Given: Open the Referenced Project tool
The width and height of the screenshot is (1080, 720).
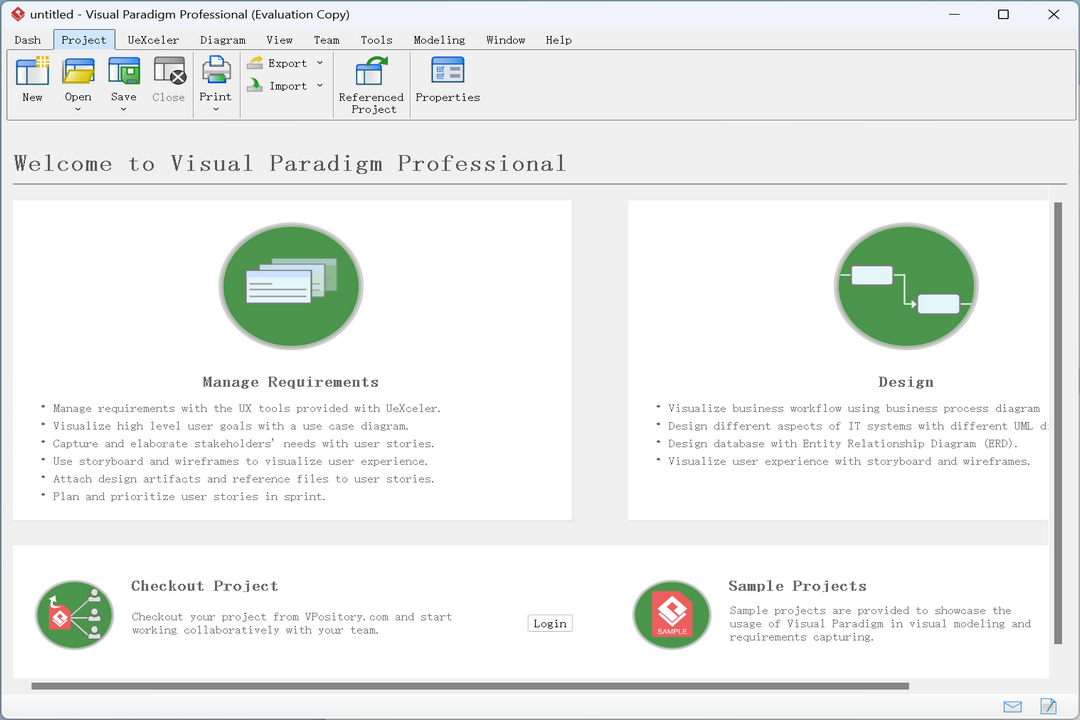Looking at the screenshot, I should [371, 72].
